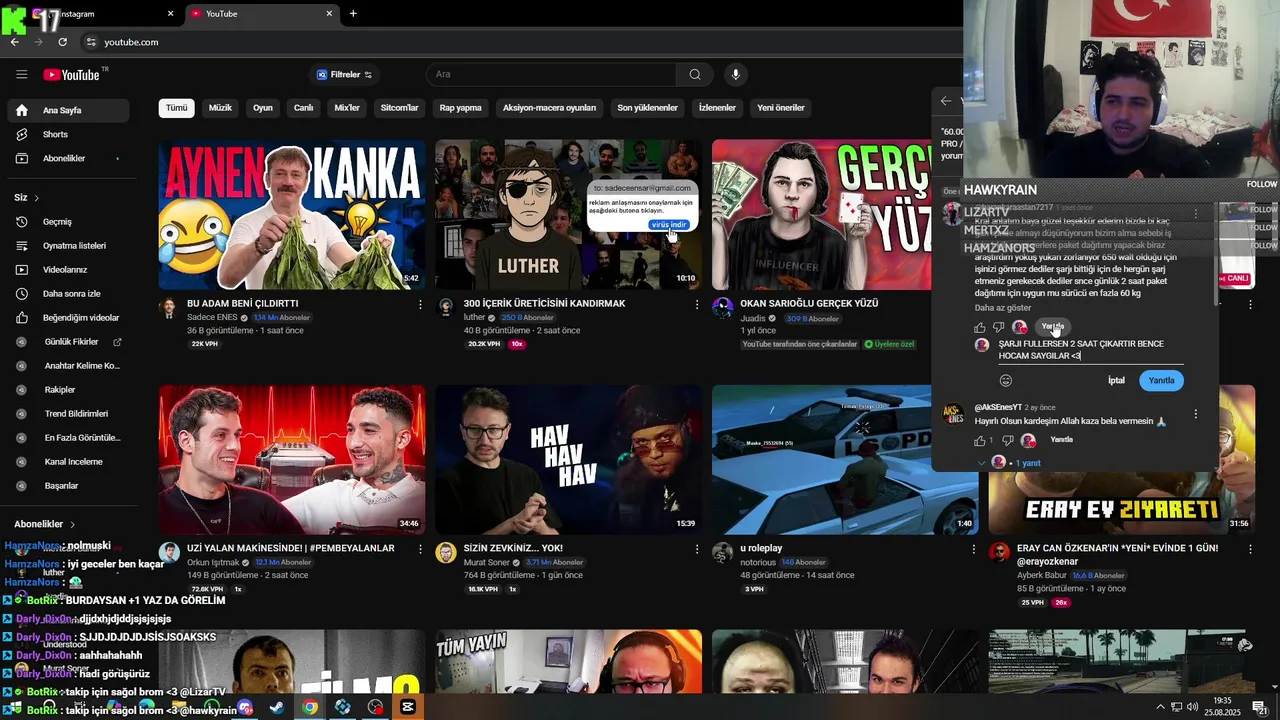
Task: Click the YouTube logo
Action: [72, 75]
